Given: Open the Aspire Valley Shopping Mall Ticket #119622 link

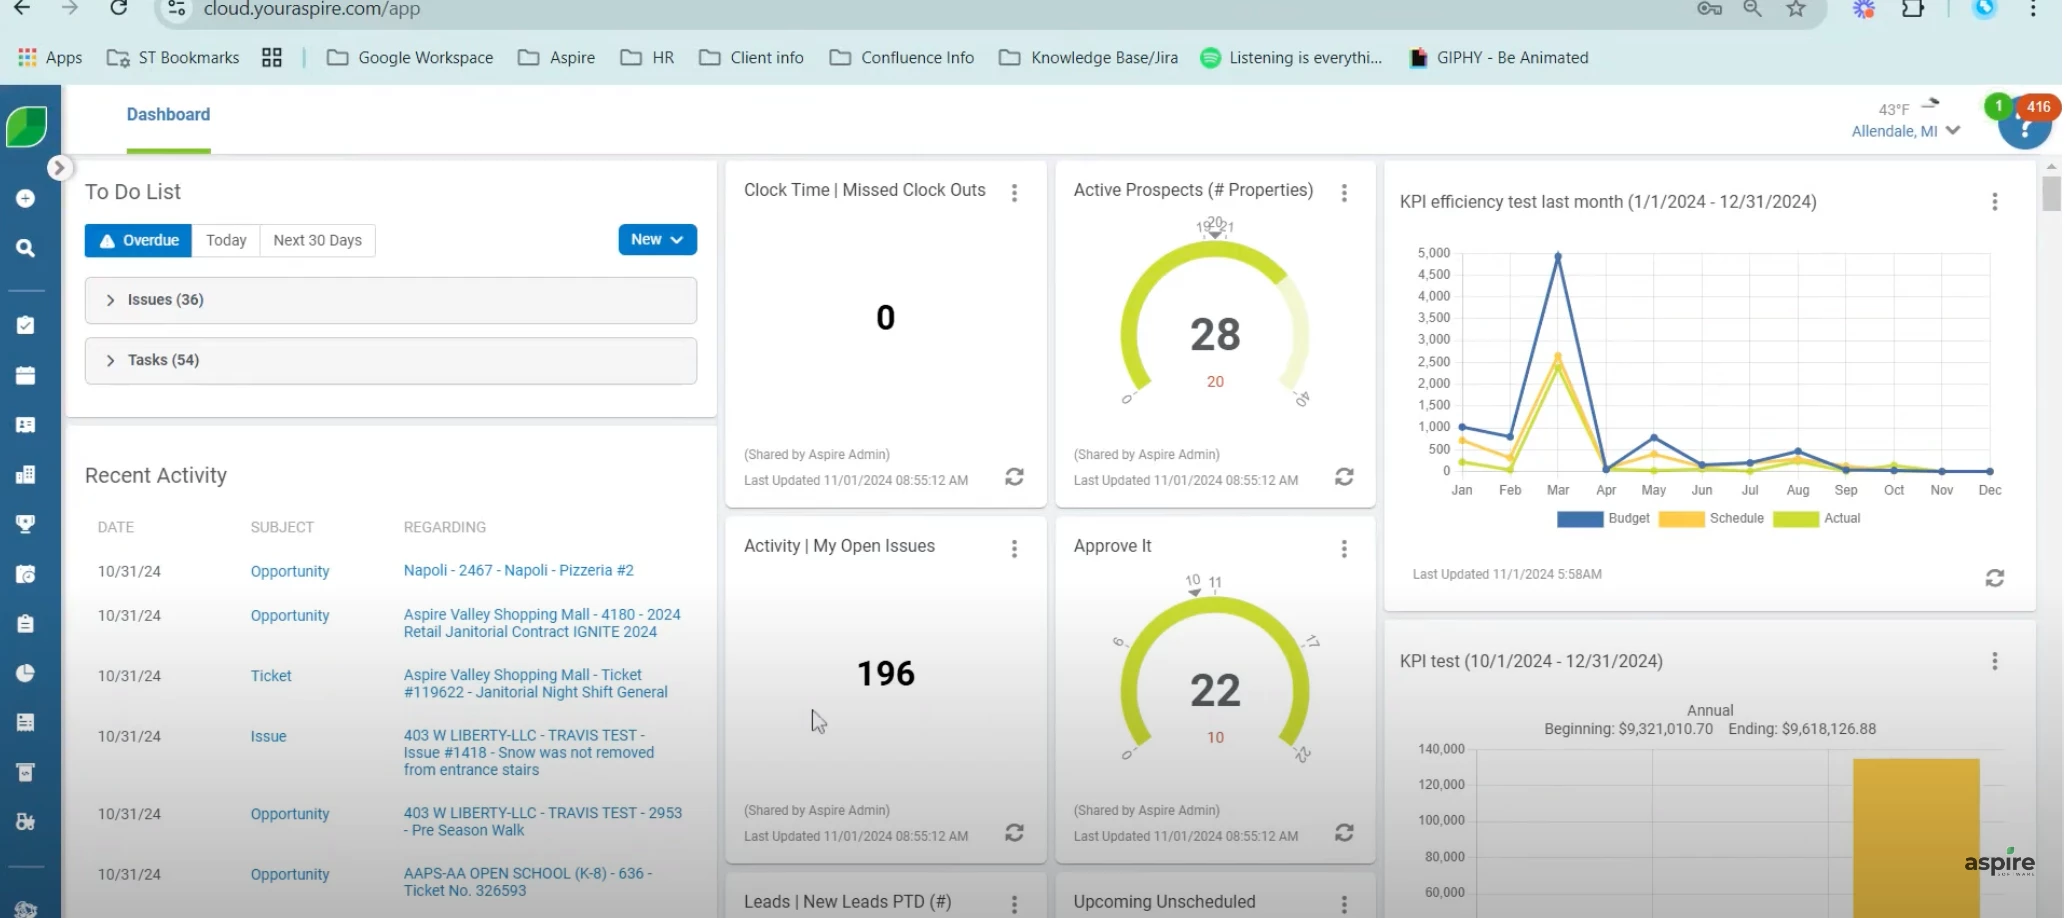Looking at the screenshot, I should click(535, 684).
